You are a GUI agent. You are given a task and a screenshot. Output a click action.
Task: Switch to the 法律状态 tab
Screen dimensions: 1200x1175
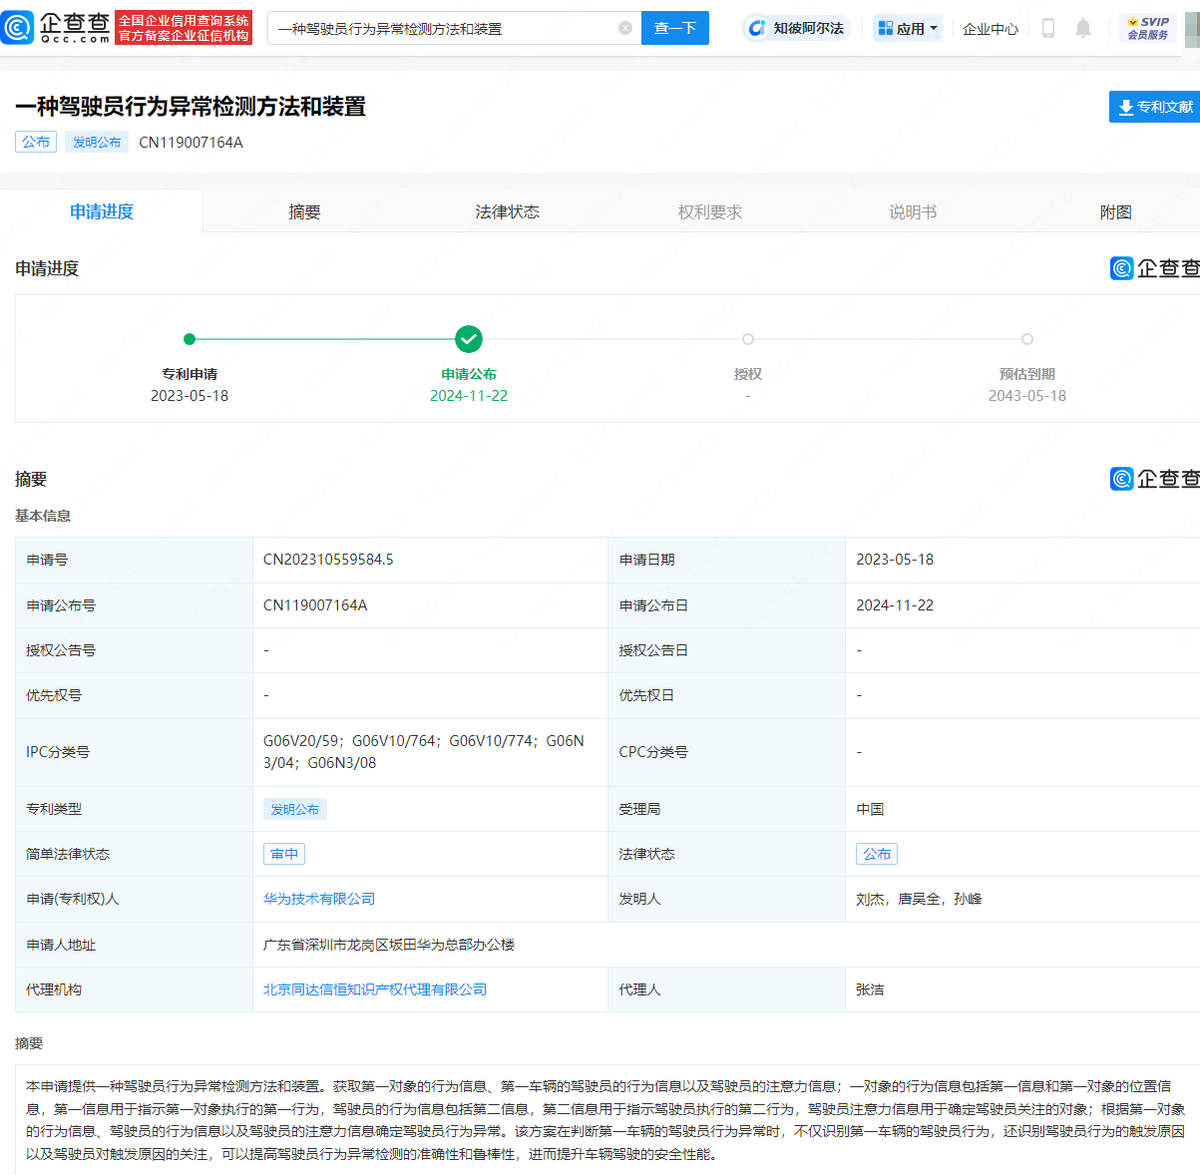(507, 211)
